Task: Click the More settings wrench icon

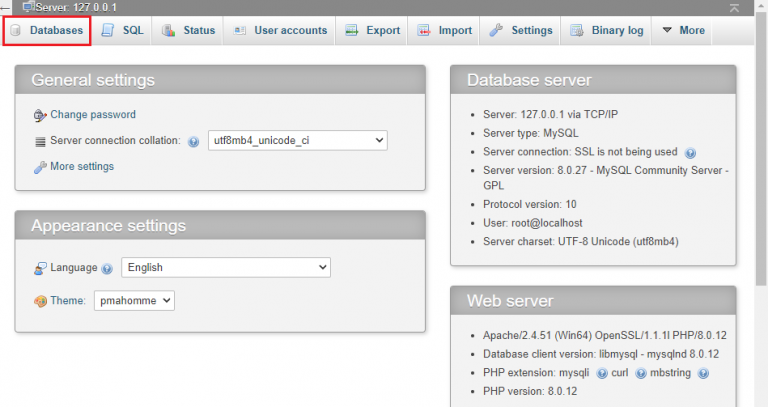Action: click(x=40, y=167)
